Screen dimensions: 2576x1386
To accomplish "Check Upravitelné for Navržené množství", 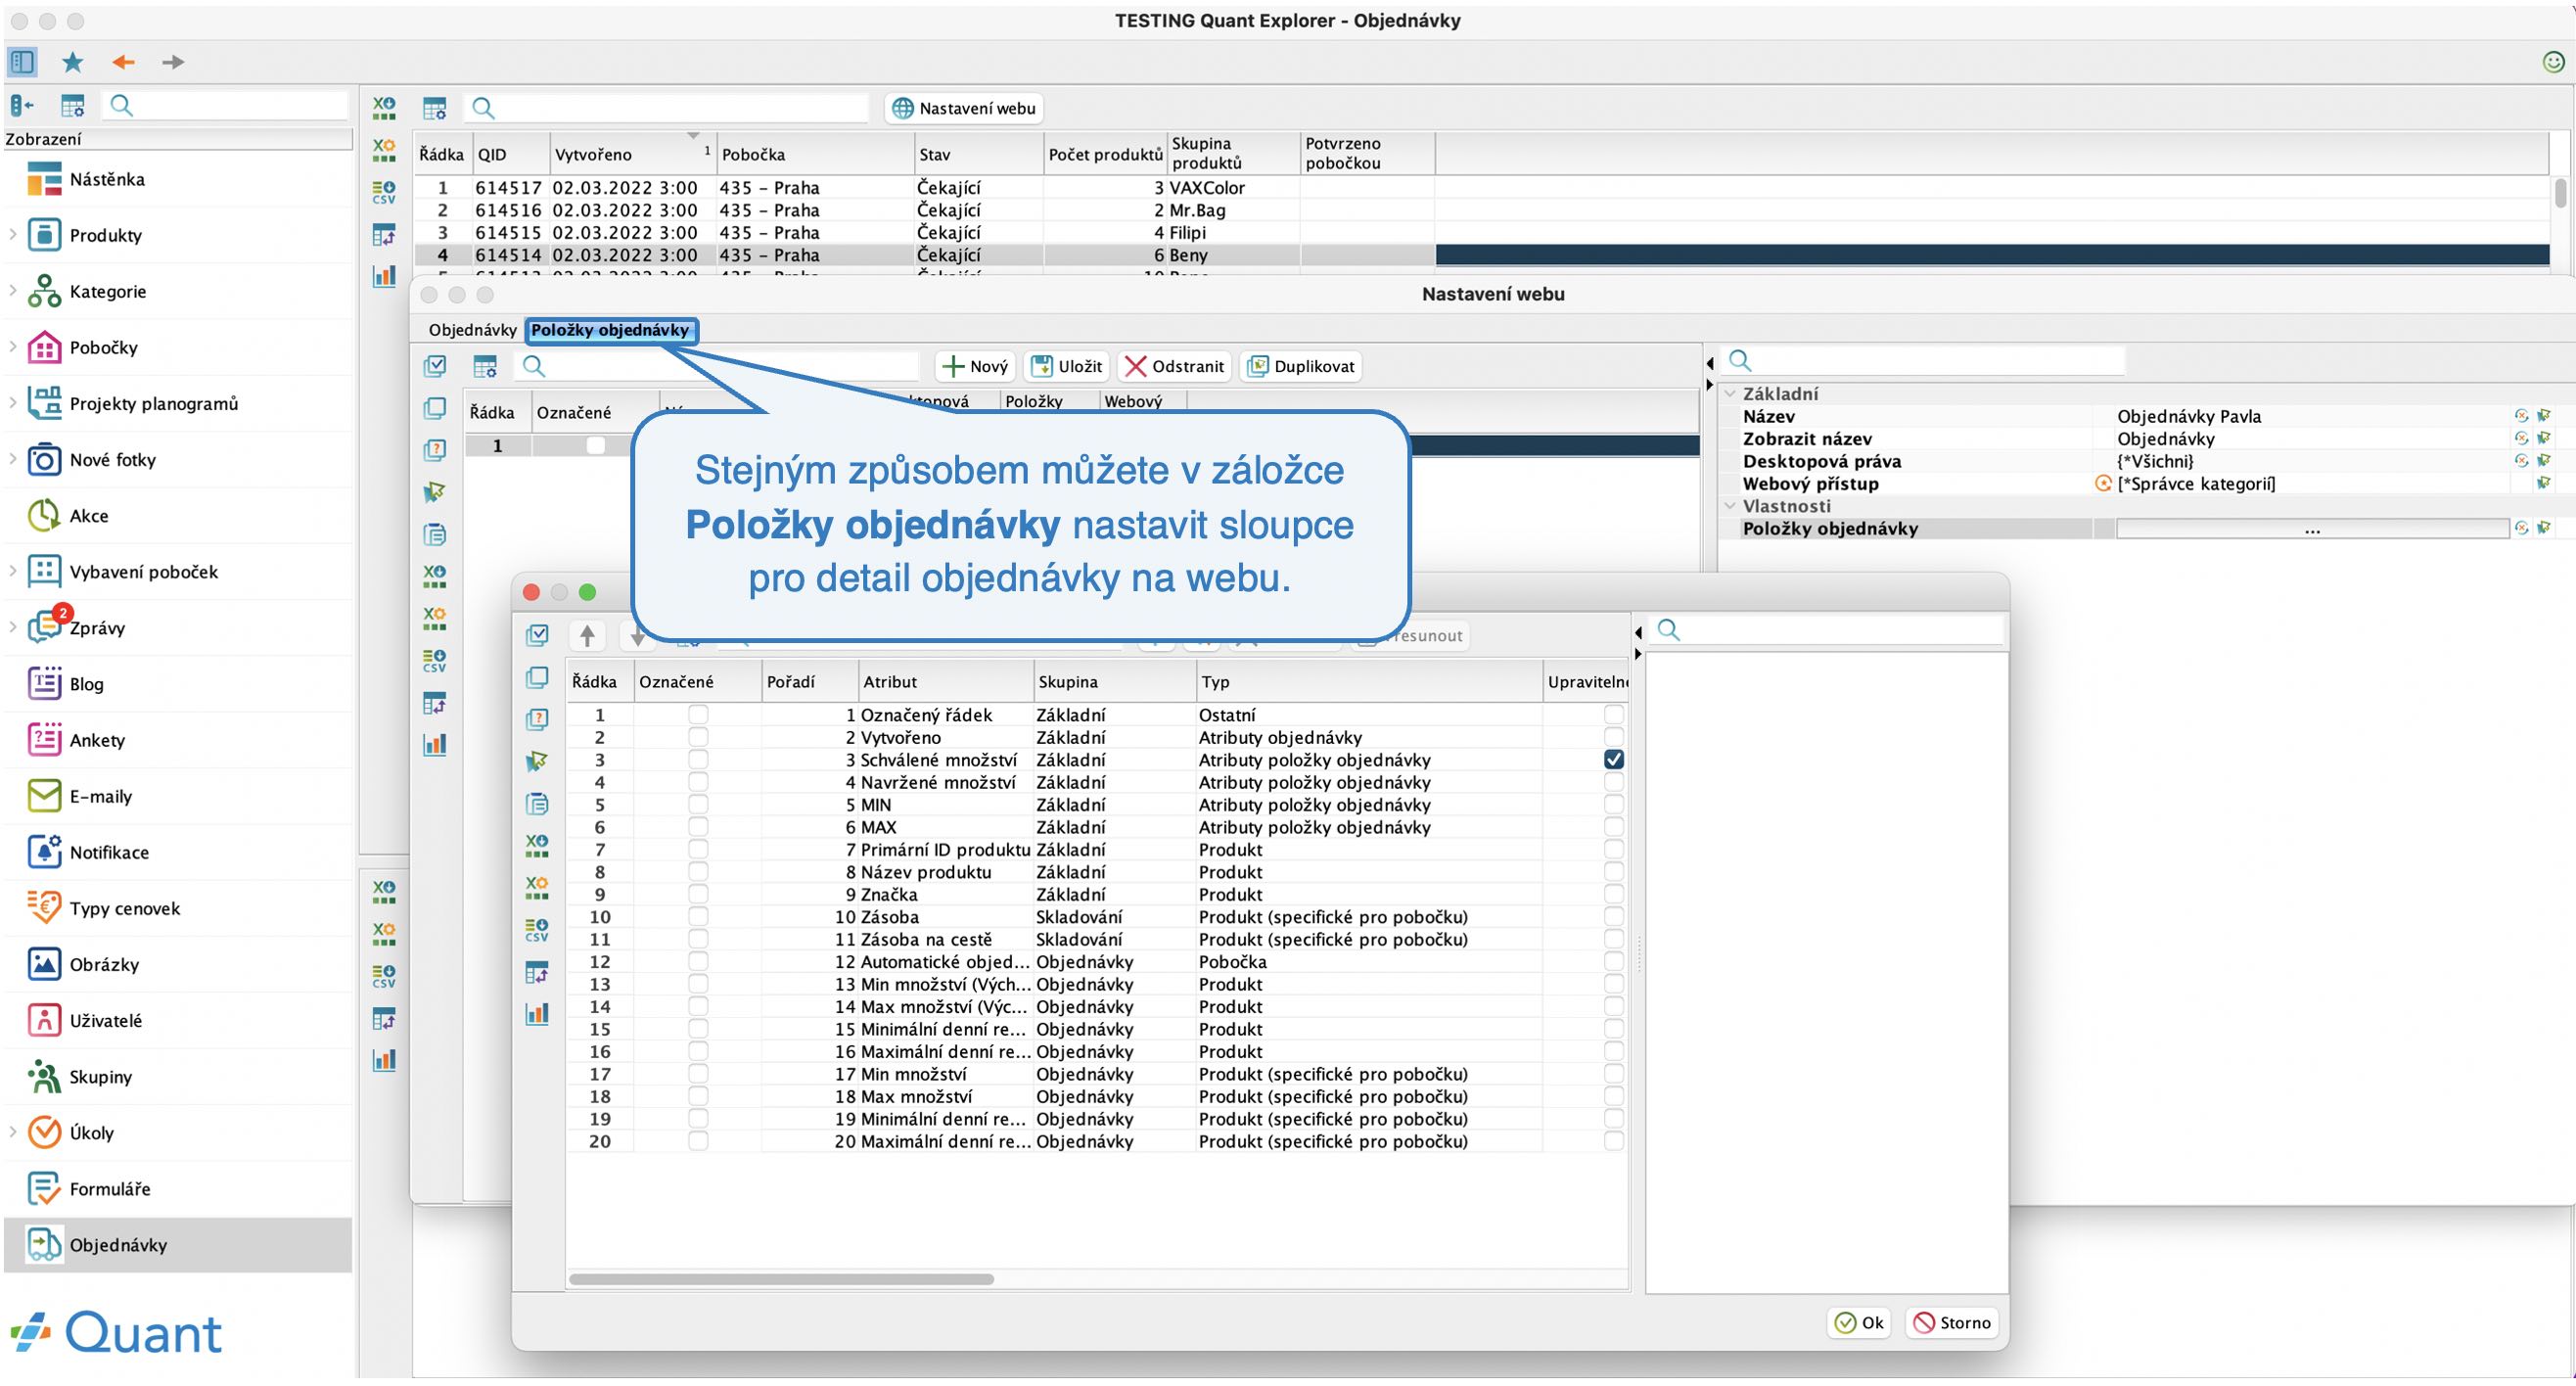I will coord(1613,782).
